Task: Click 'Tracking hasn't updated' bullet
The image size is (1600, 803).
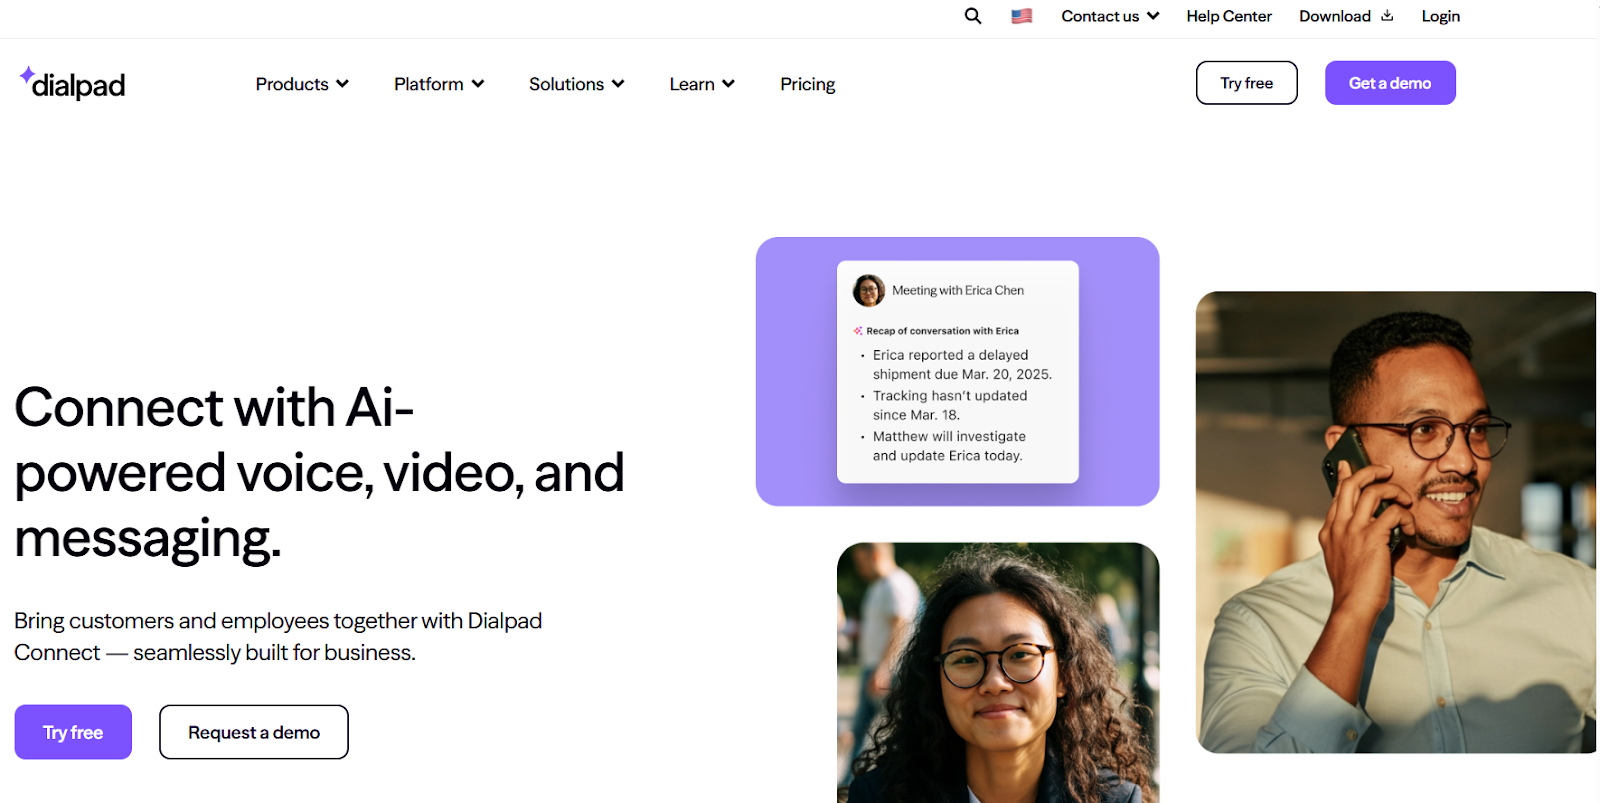Action: 950,405
